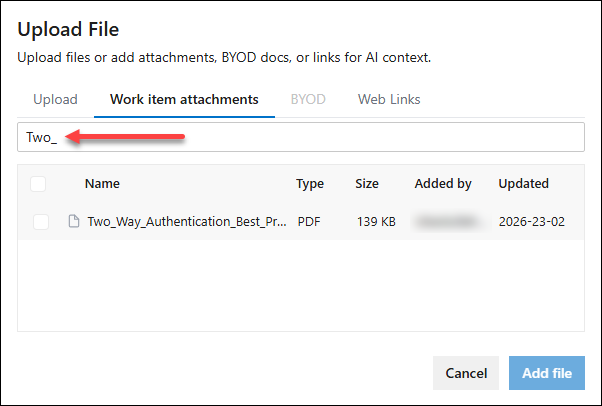This screenshot has width=602, height=406.
Task: Click the Add file button
Action: pos(547,373)
